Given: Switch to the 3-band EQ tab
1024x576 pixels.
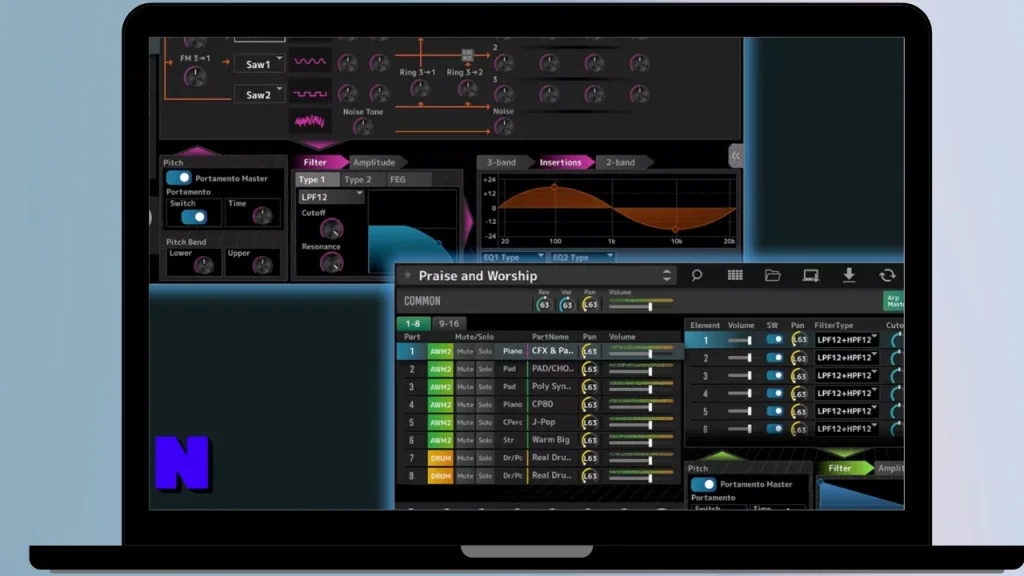Looking at the screenshot, I should 501,163.
